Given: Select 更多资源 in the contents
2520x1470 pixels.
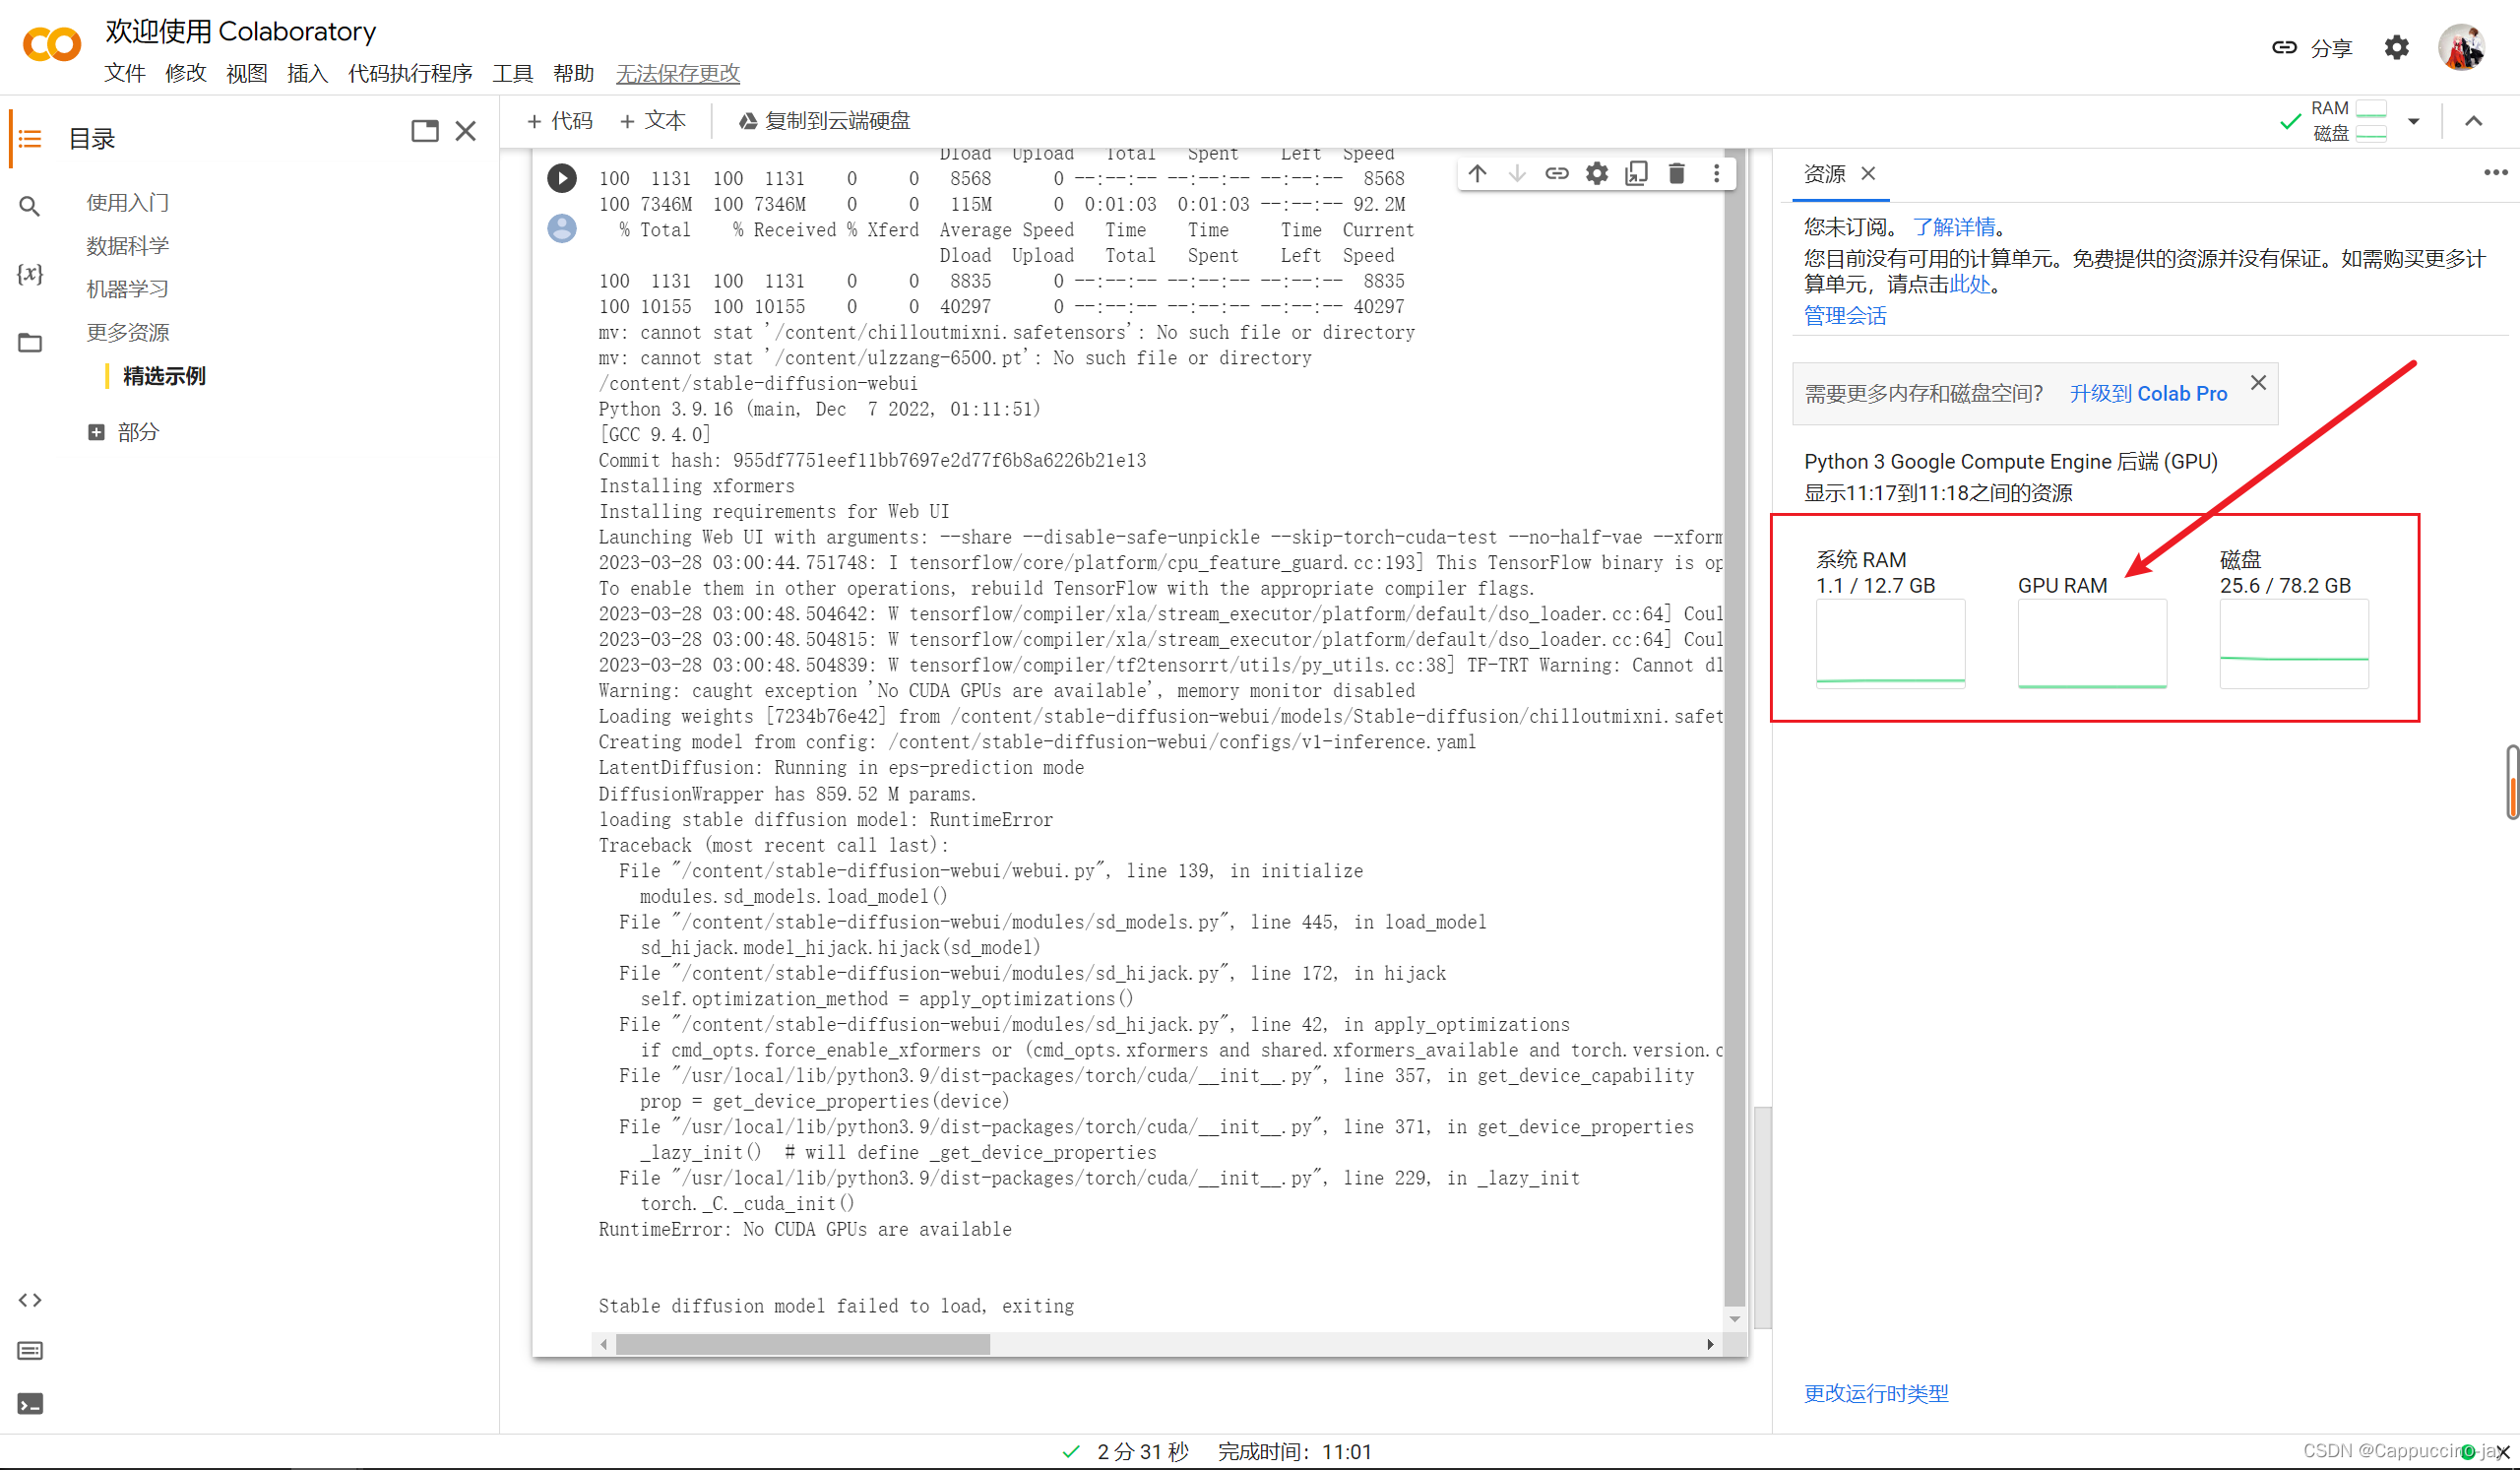Looking at the screenshot, I should 128,332.
